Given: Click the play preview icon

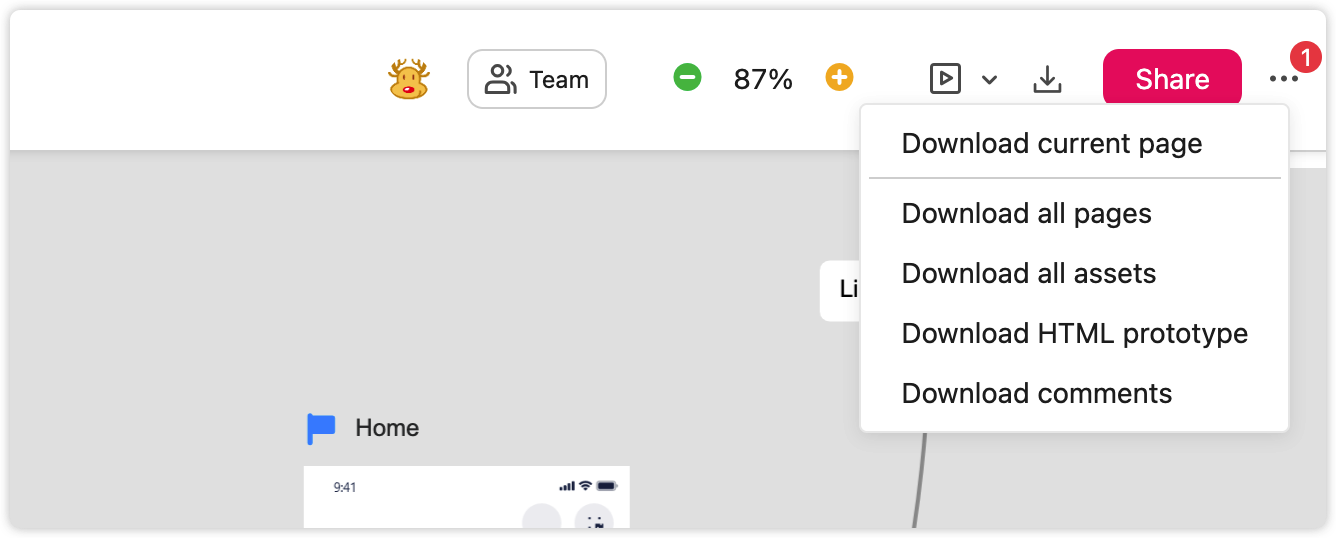Looking at the screenshot, I should 945,78.
